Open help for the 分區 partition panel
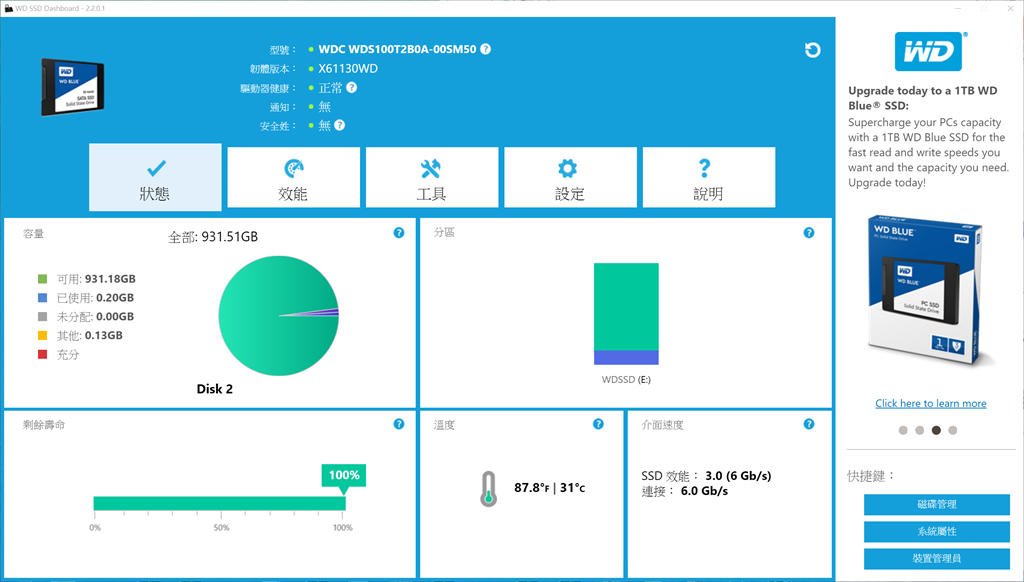The height and width of the screenshot is (582, 1024). (x=809, y=232)
